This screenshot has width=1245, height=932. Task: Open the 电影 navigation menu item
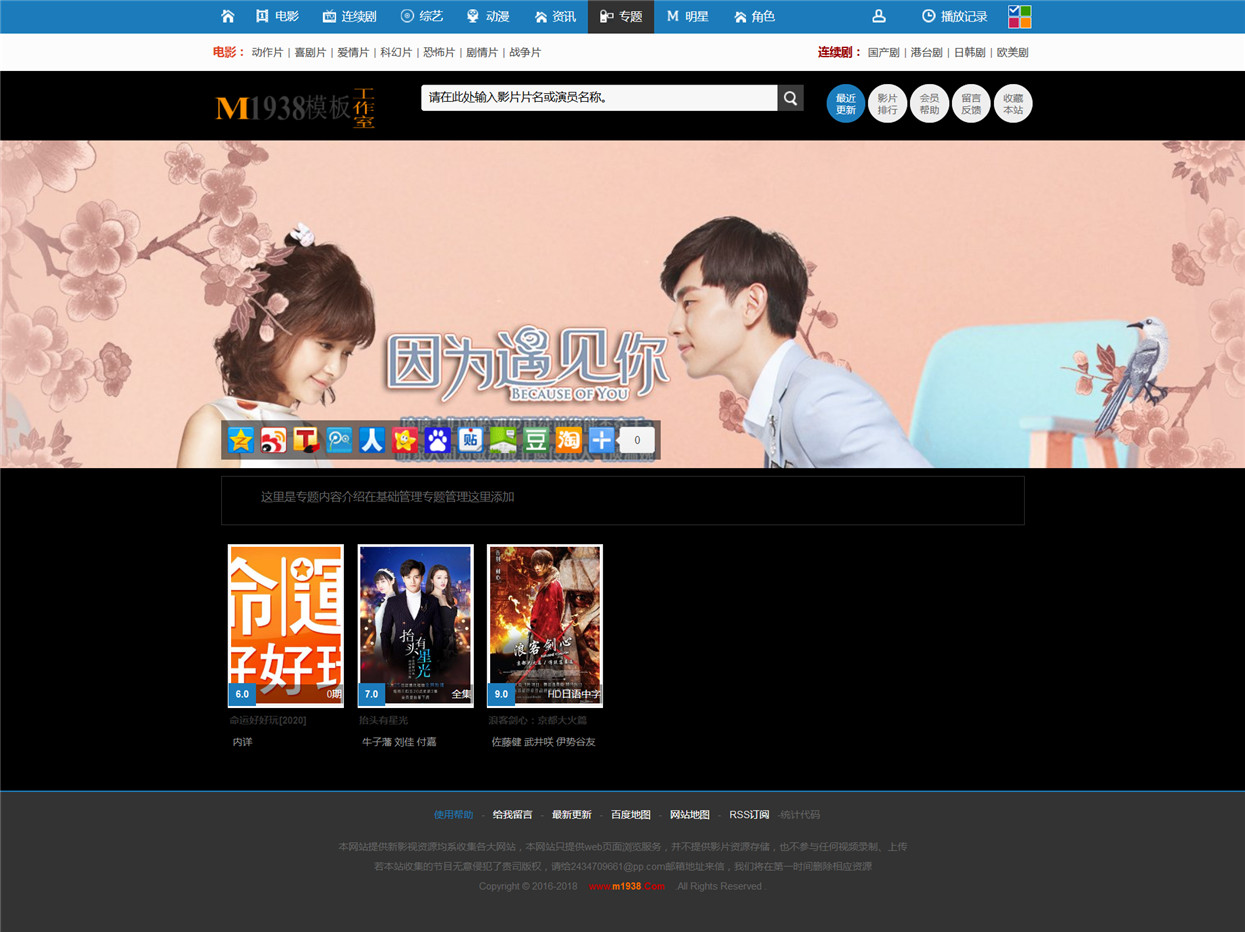[x=277, y=16]
